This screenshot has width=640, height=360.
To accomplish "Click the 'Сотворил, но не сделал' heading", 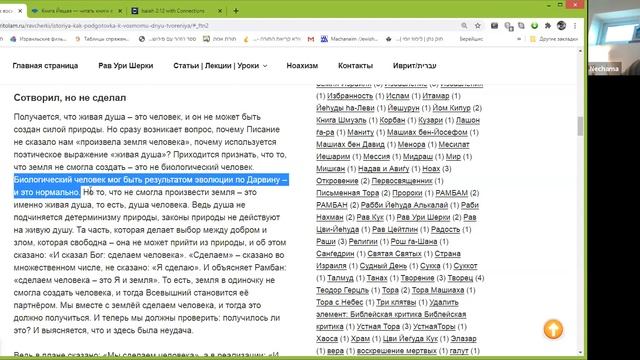I will click(70, 98).
